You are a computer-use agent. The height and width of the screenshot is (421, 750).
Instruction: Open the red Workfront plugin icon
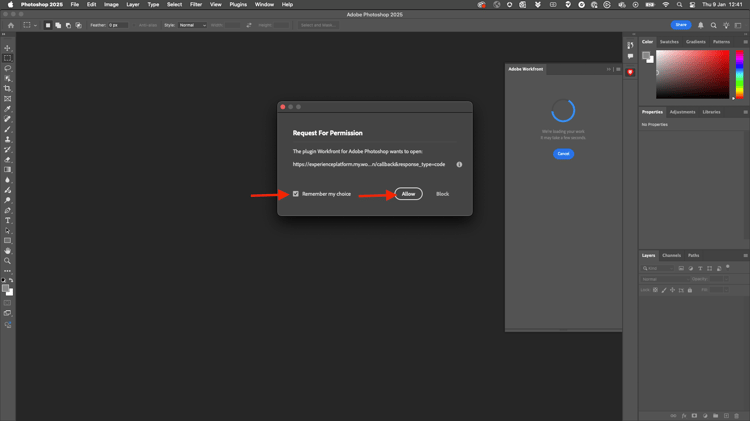[x=630, y=72]
